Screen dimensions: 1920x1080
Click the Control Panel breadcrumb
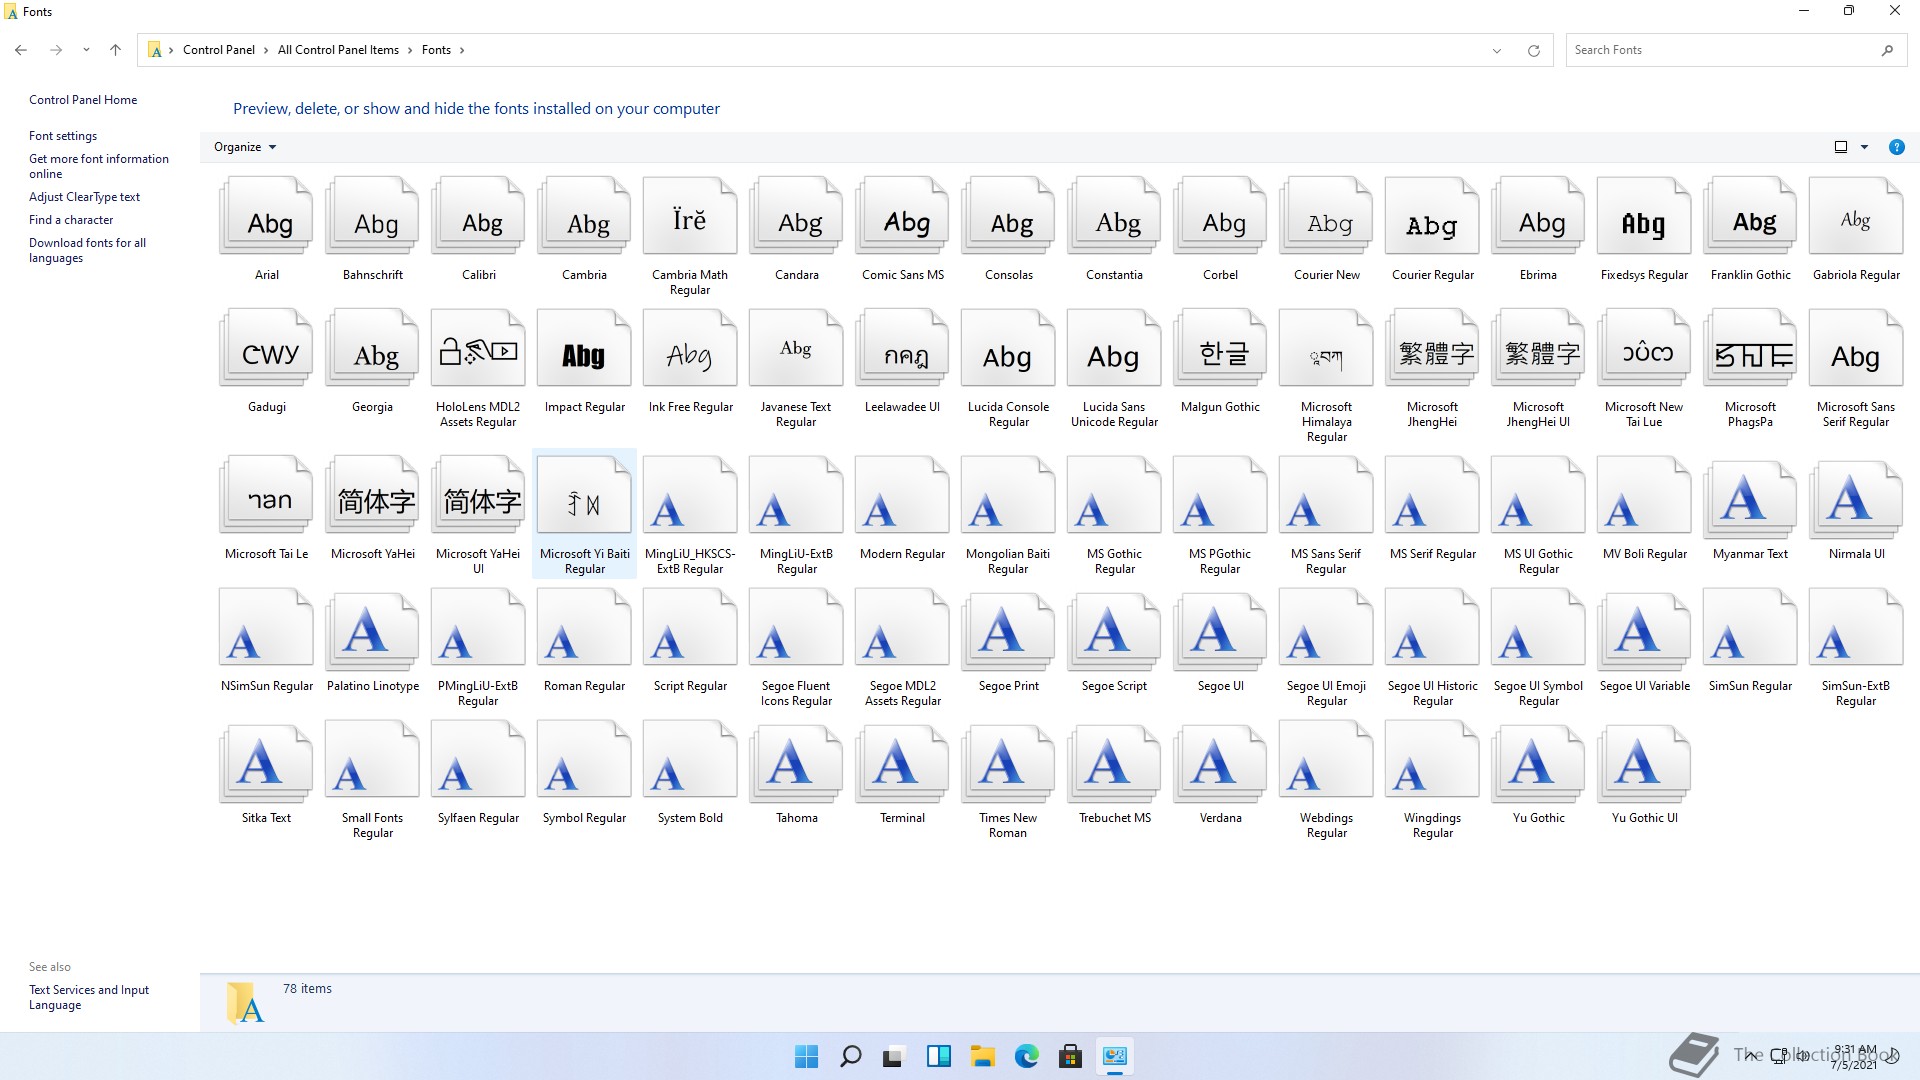(219, 50)
